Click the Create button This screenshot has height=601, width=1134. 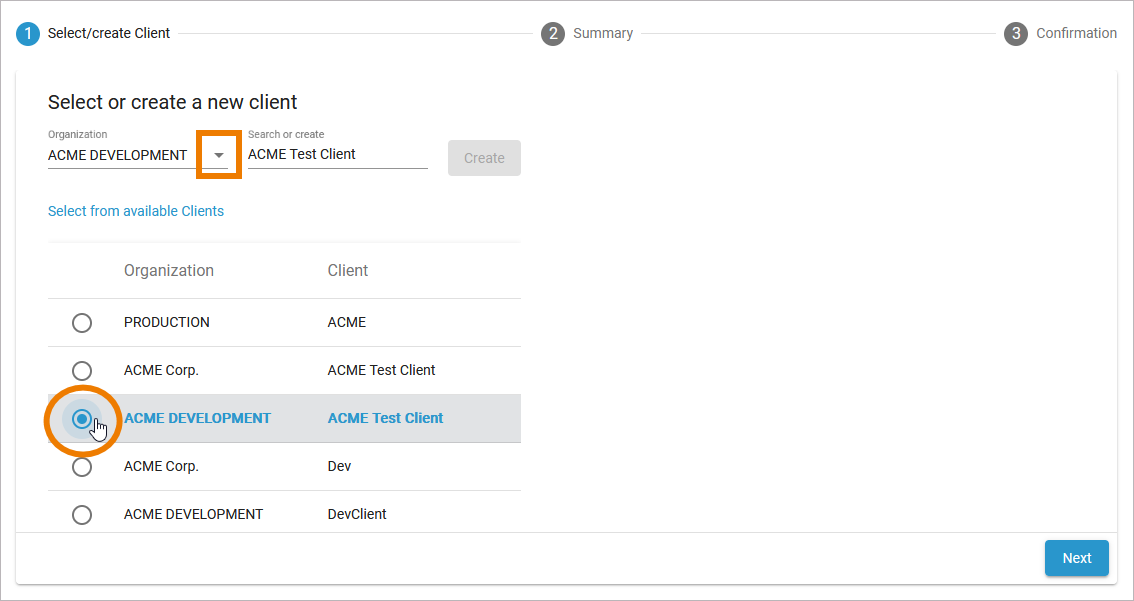pos(484,158)
